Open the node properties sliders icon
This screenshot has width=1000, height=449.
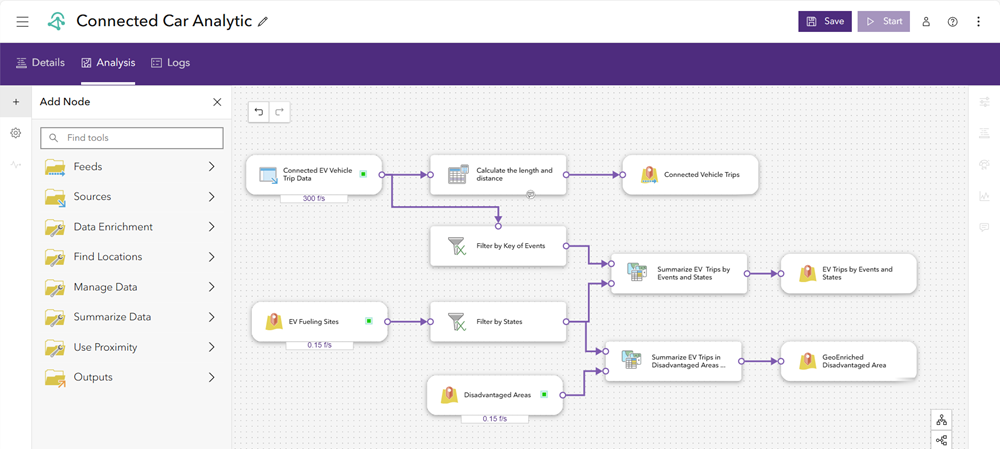[x=984, y=101]
